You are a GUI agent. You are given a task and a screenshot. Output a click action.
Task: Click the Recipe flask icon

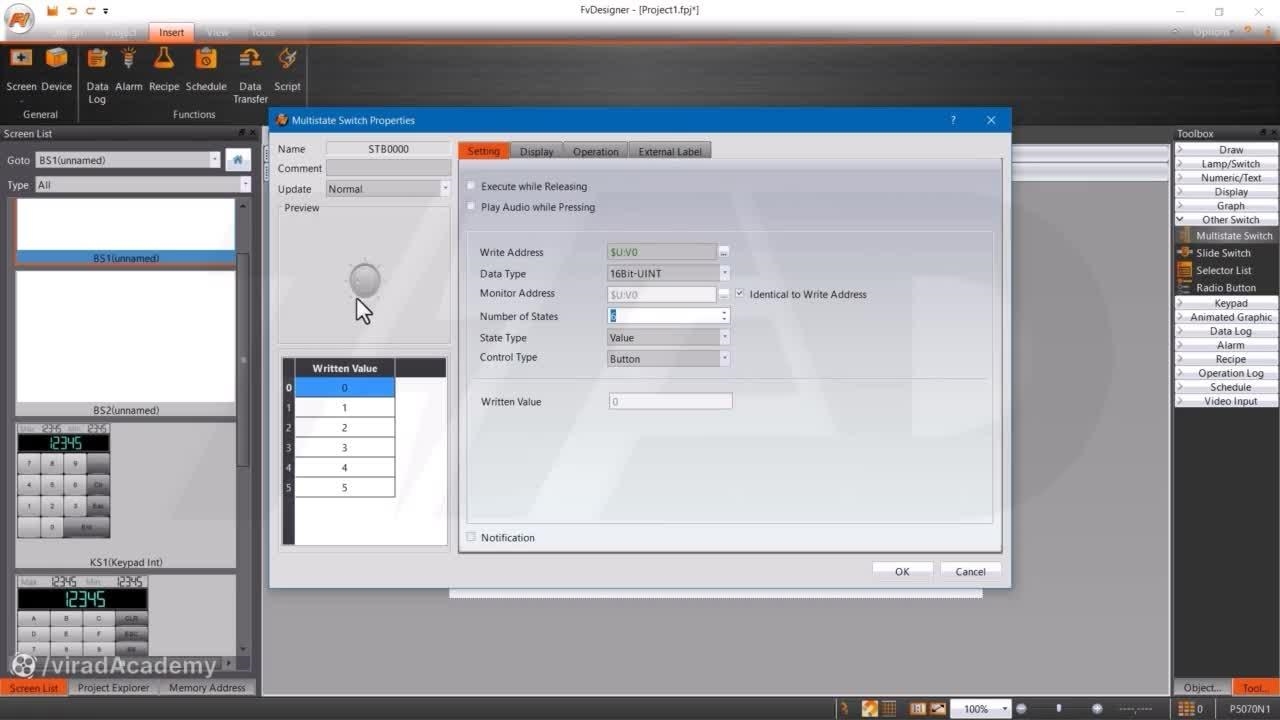click(x=164, y=60)
